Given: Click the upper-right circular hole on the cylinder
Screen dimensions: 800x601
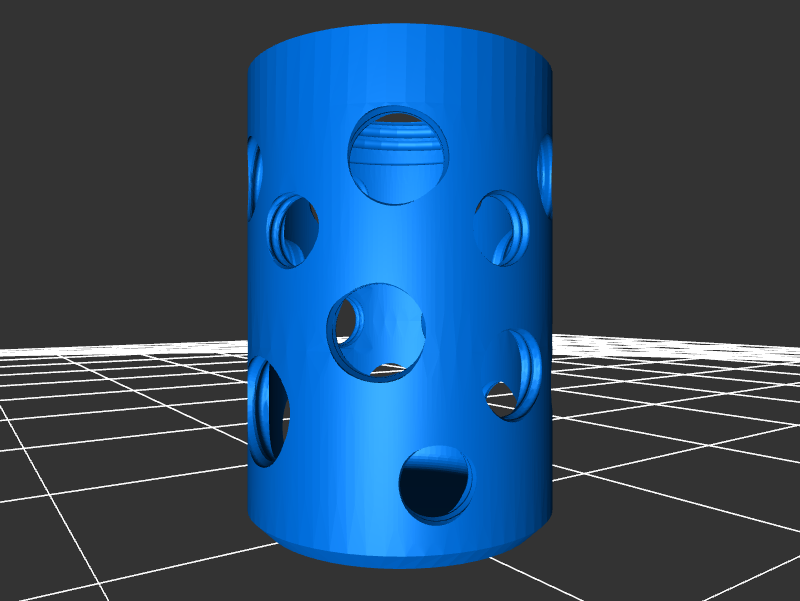Looking at the screenshot, I should tap(503, 228).
